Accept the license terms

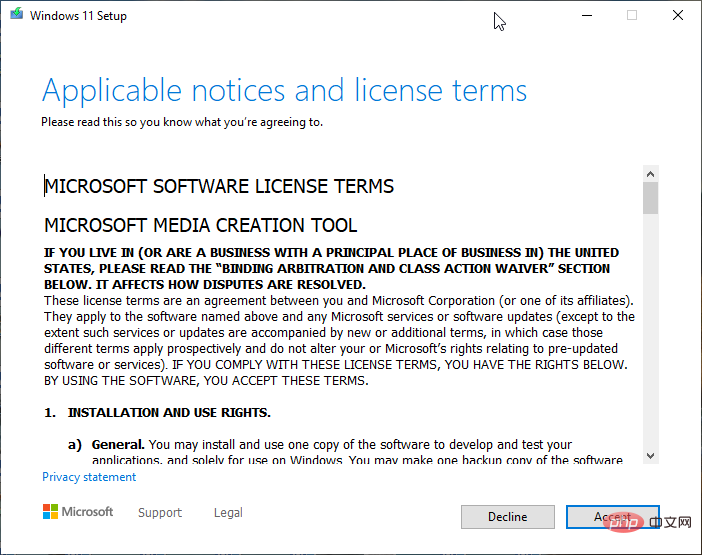click(612, 517)
